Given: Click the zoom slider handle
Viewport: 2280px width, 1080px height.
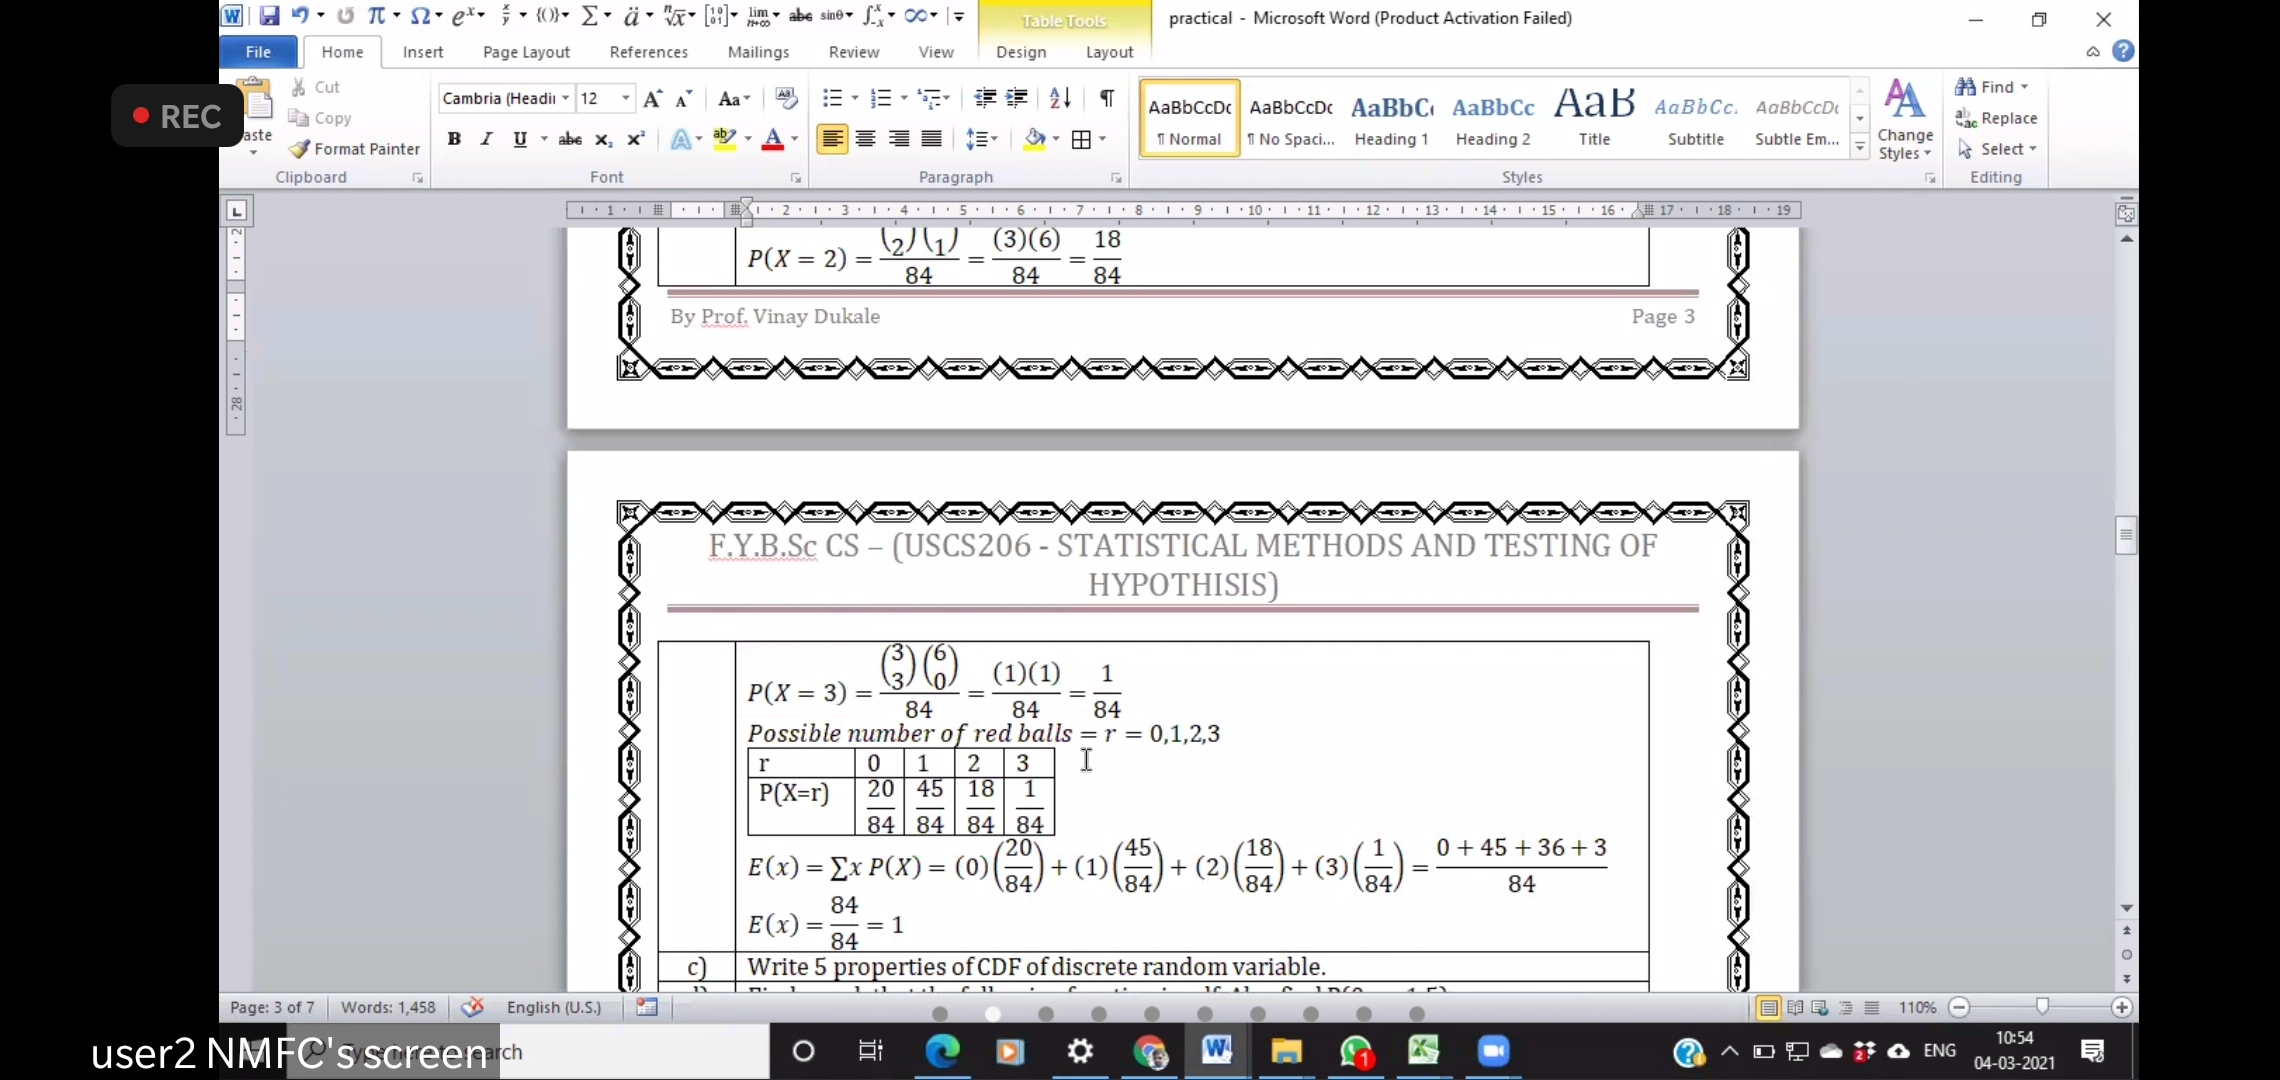Looking at the screenshot, I should tap(2042, 1007).
